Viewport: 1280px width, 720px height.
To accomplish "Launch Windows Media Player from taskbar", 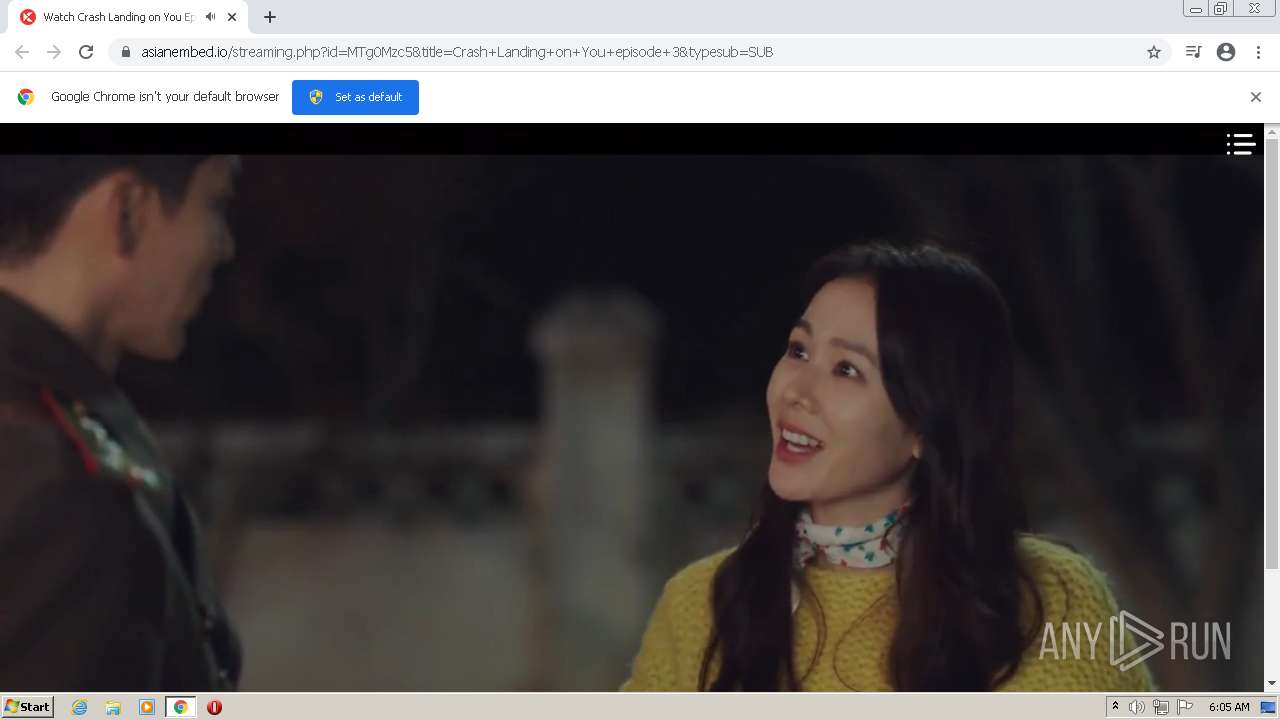I will [x=147, y=707].
